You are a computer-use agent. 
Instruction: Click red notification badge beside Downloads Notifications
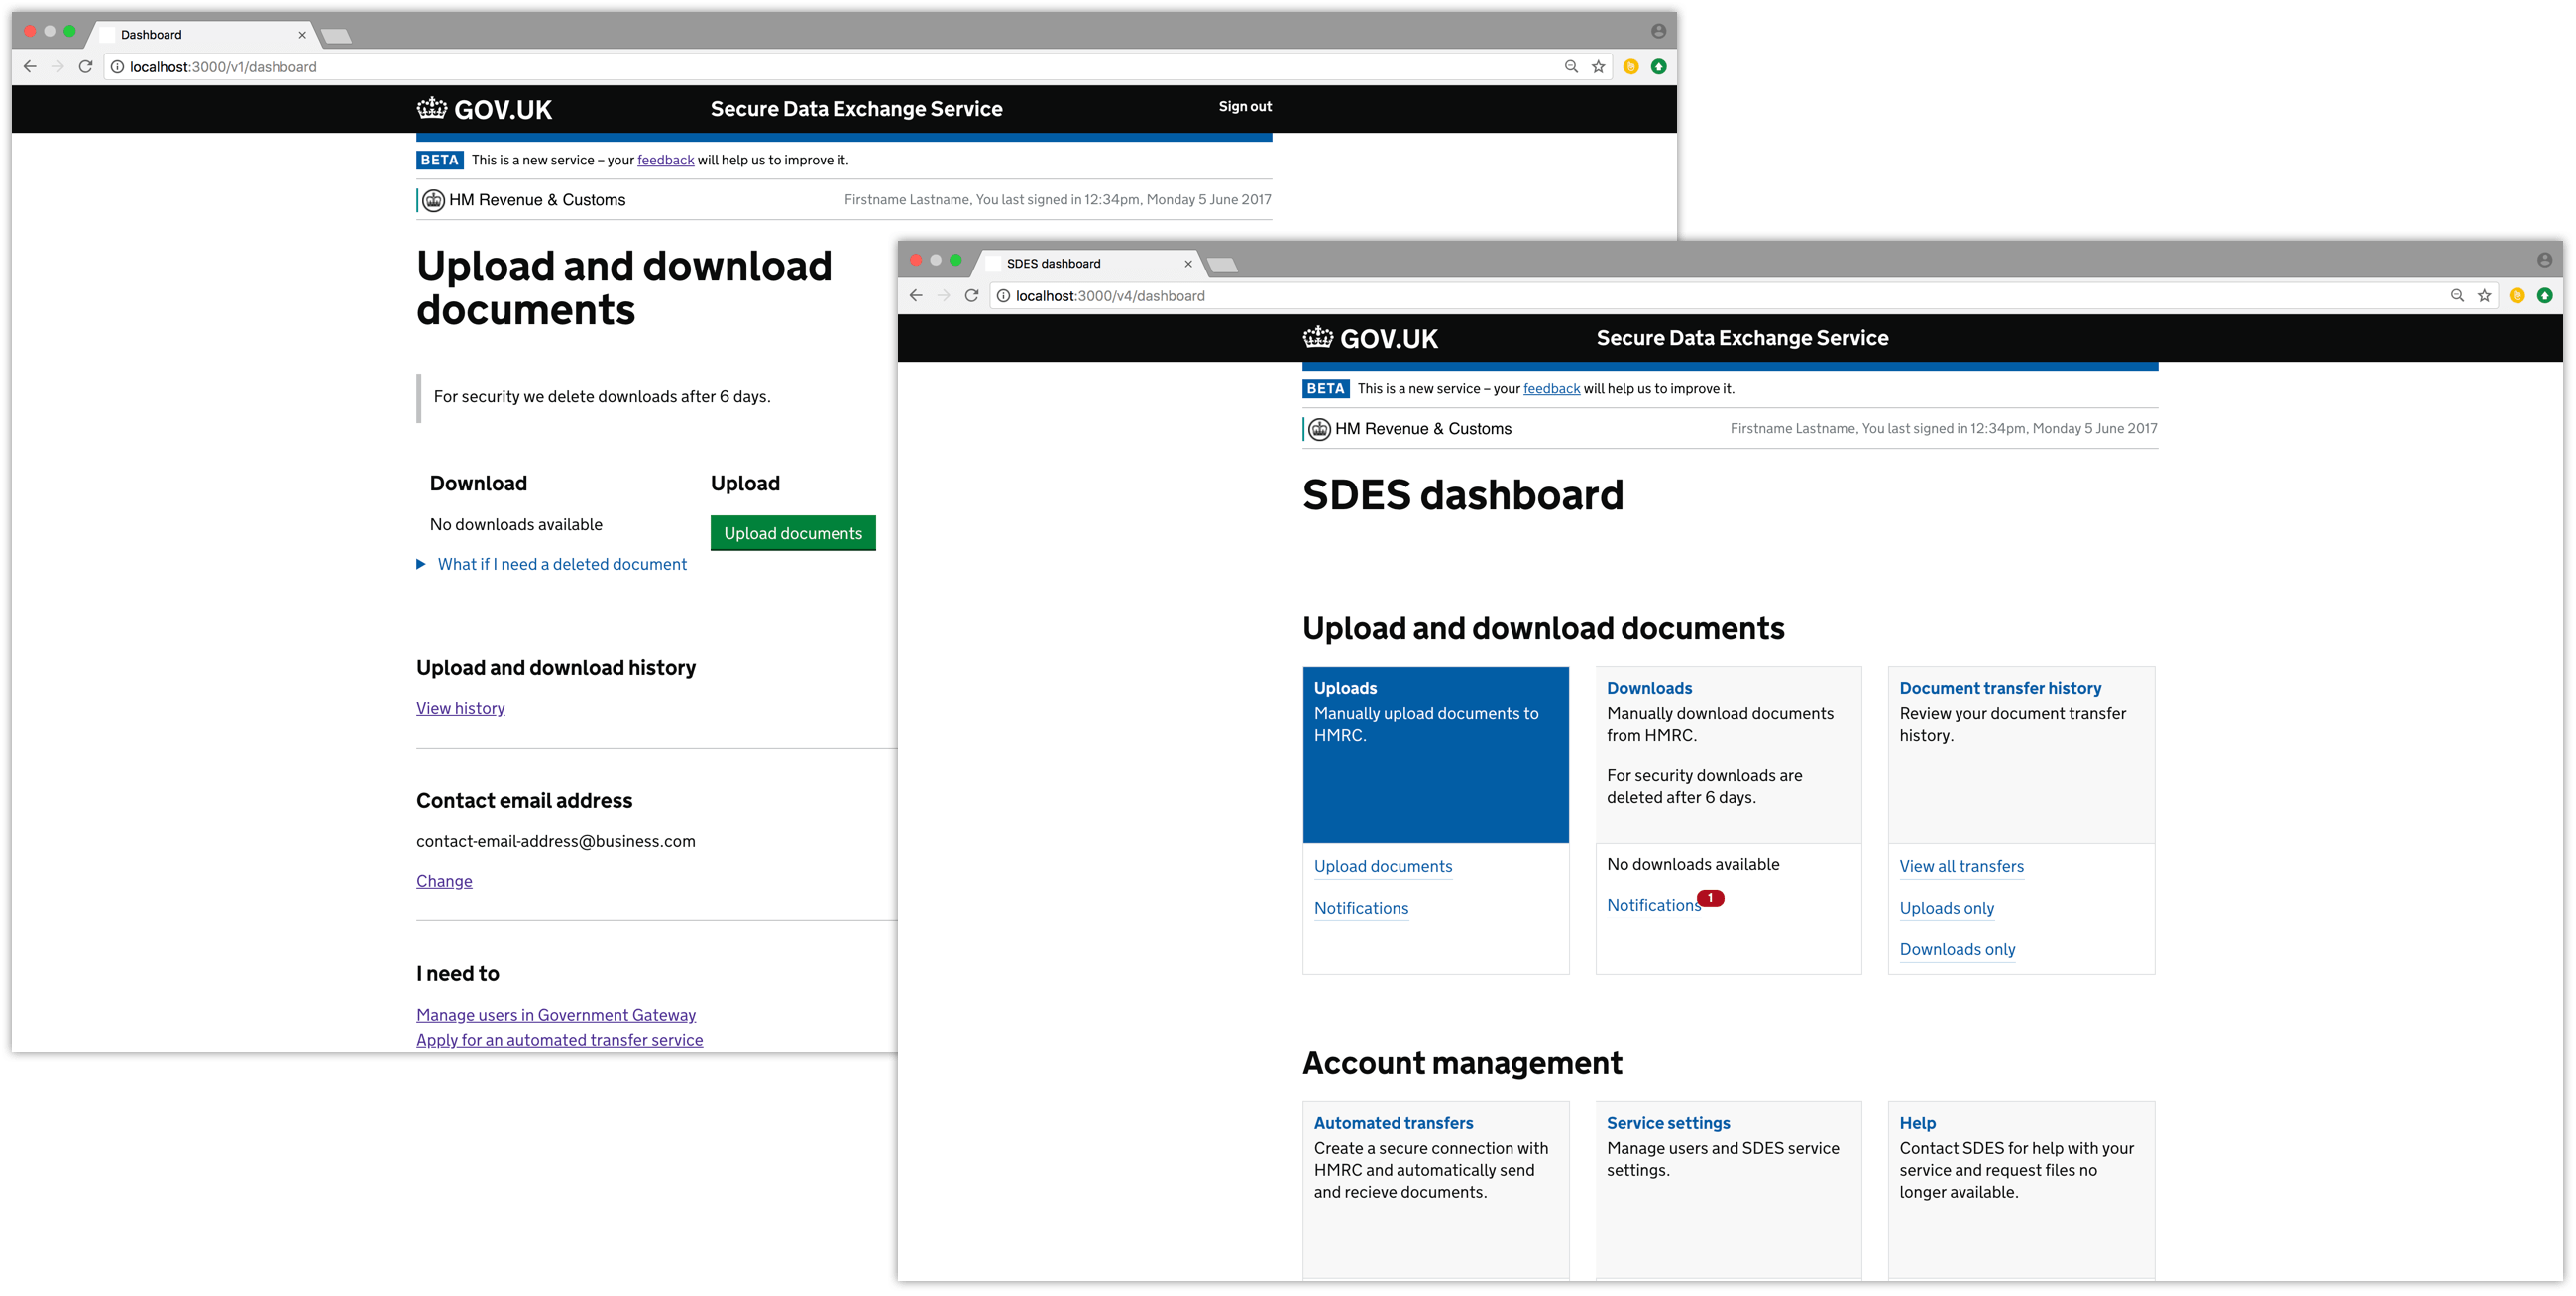click(x=1711, y=898)
